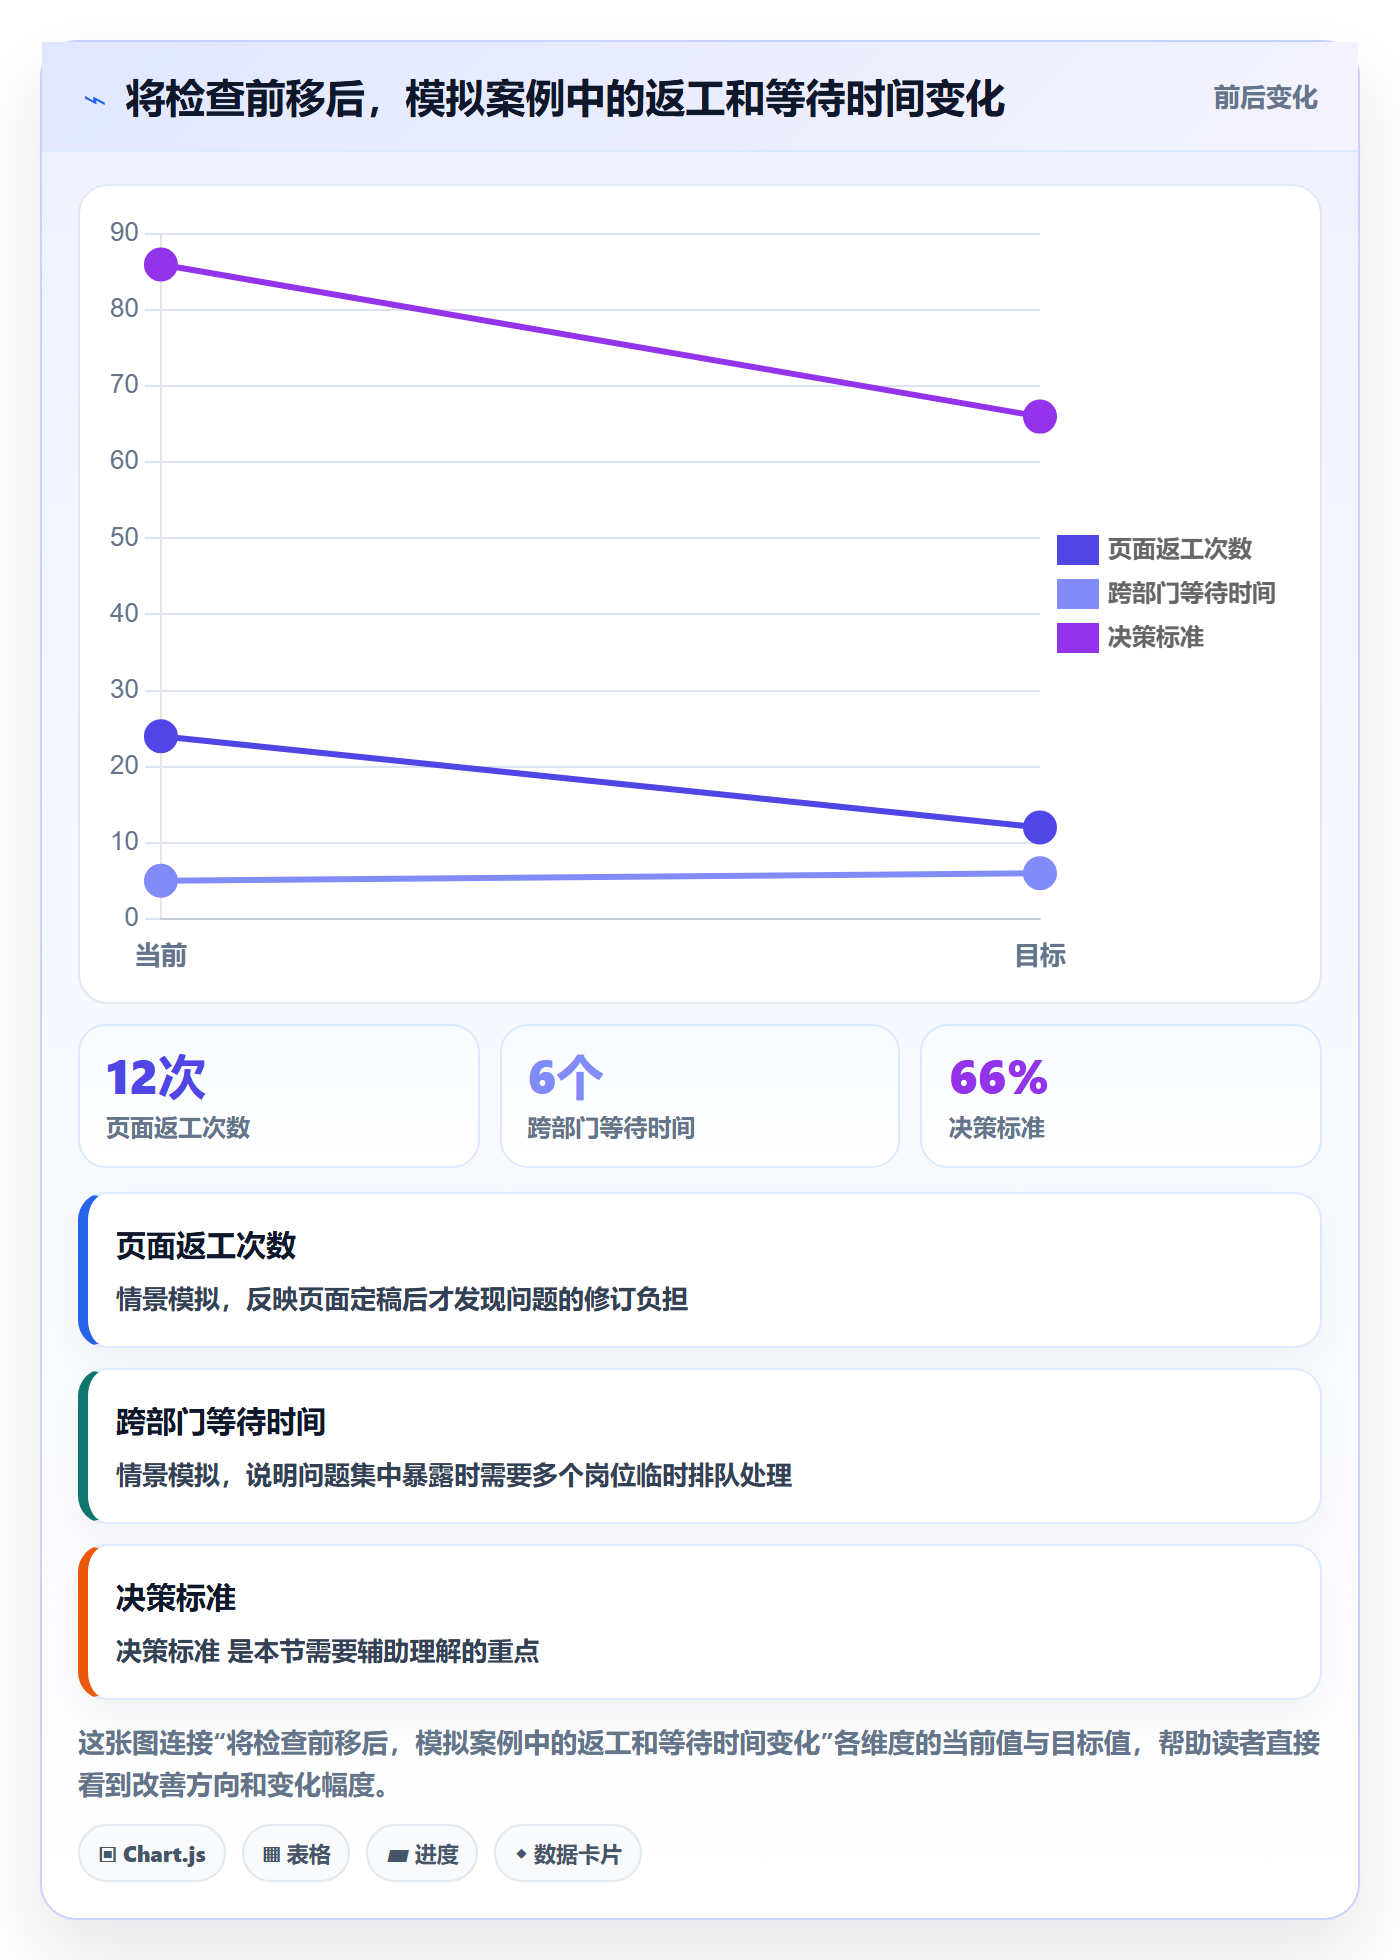The height and width of the screenshot is (1960, 1400).
Task: Click the 跨部门等待时间 data point at 当前
Action: [x=161, y=881]
